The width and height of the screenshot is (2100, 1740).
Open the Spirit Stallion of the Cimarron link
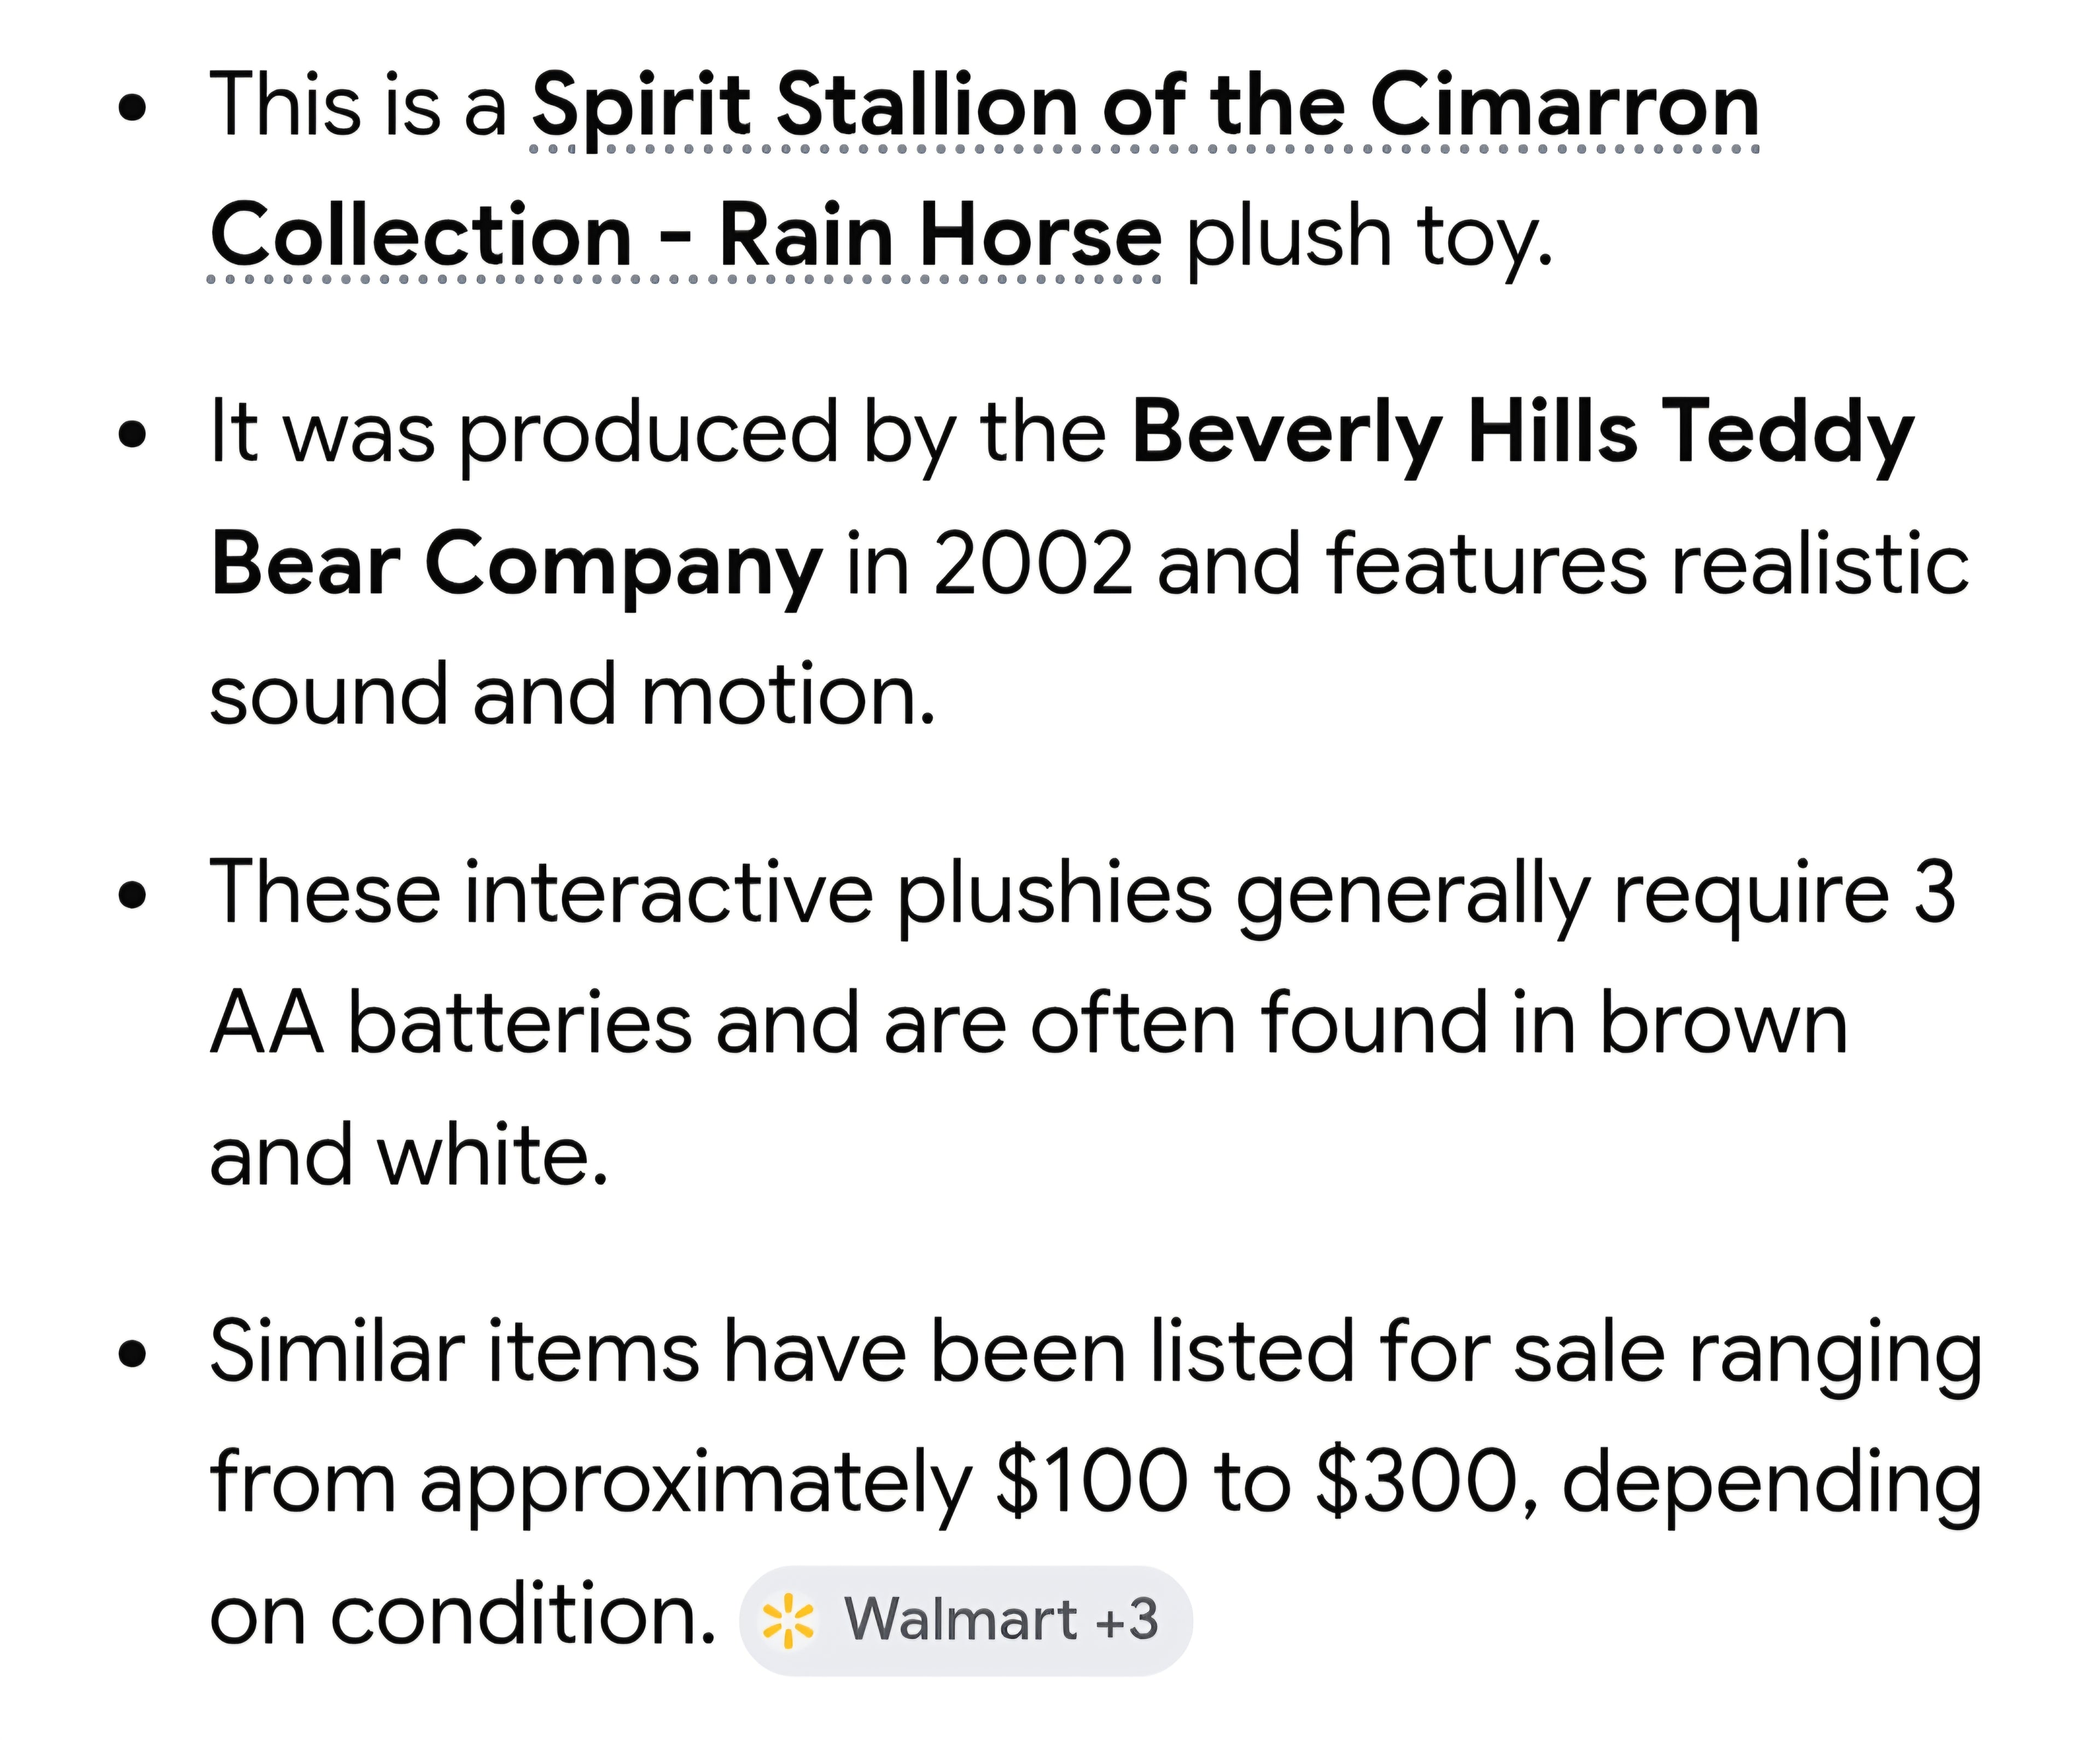tap(1145, 106)
